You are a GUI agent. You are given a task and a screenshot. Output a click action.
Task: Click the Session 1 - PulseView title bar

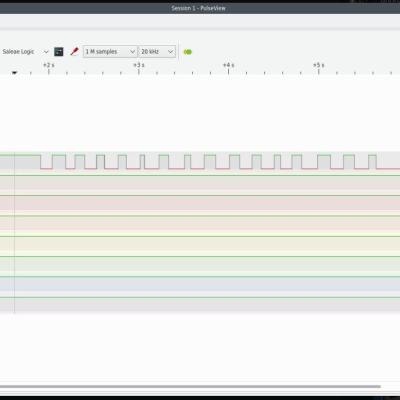pos(199,8)
